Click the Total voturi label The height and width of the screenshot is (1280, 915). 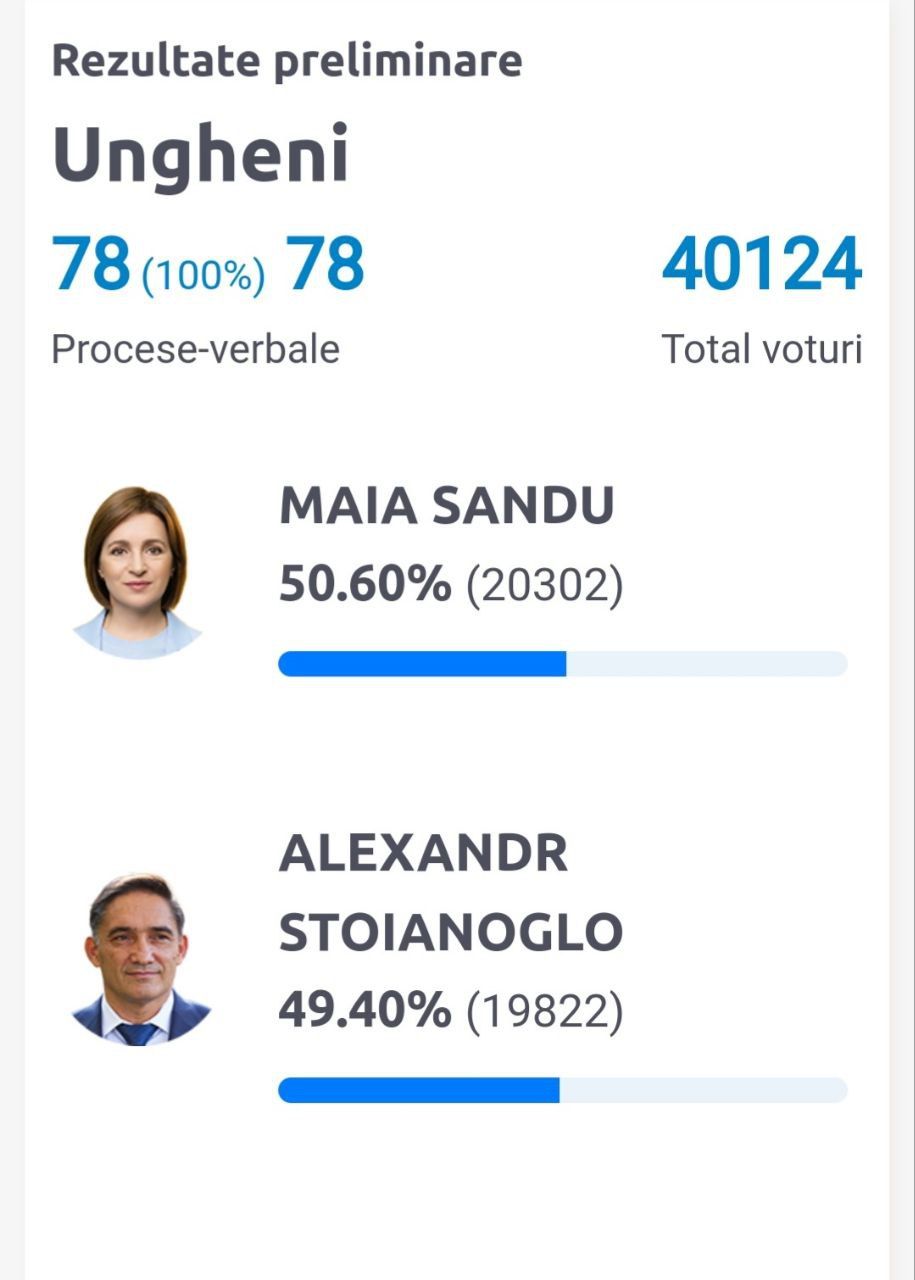point(762,349)
